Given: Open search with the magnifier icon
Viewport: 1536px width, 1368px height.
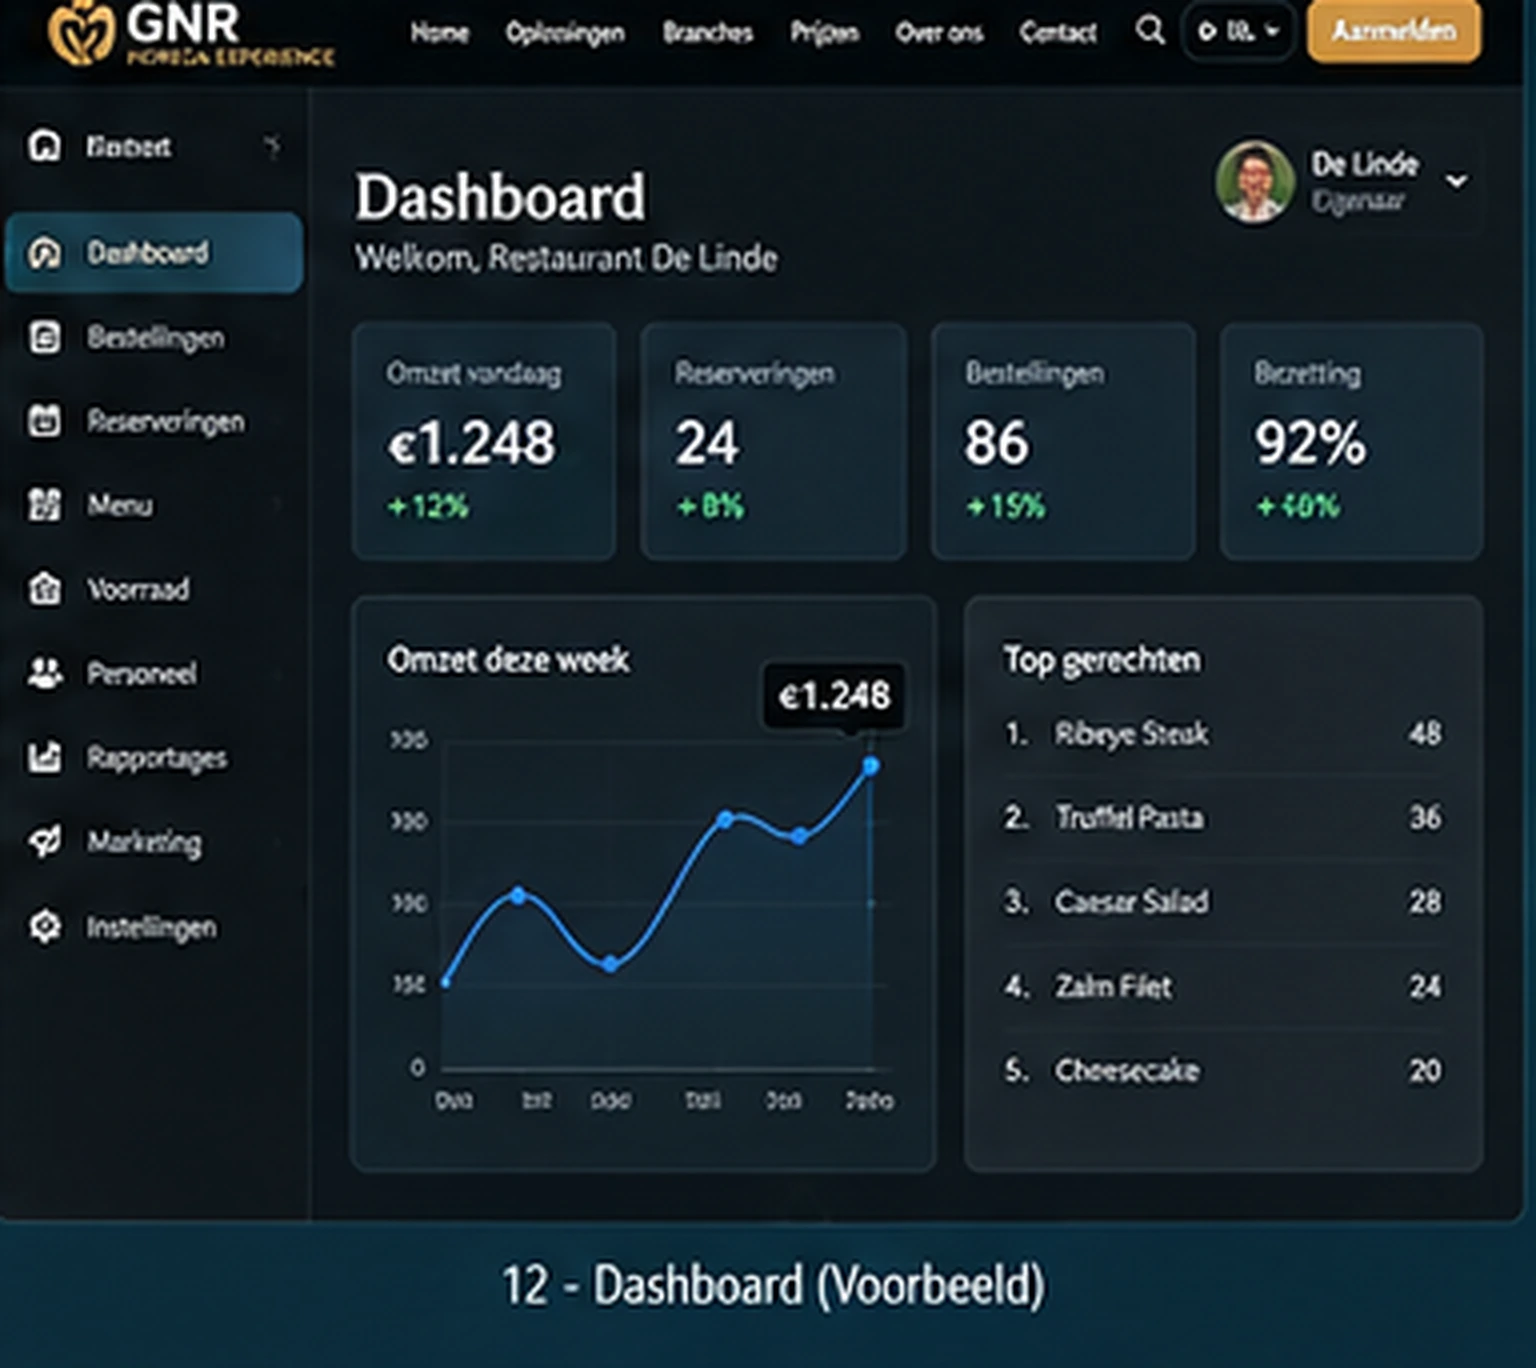Looking at the screenshot, I should point(1150,31).
